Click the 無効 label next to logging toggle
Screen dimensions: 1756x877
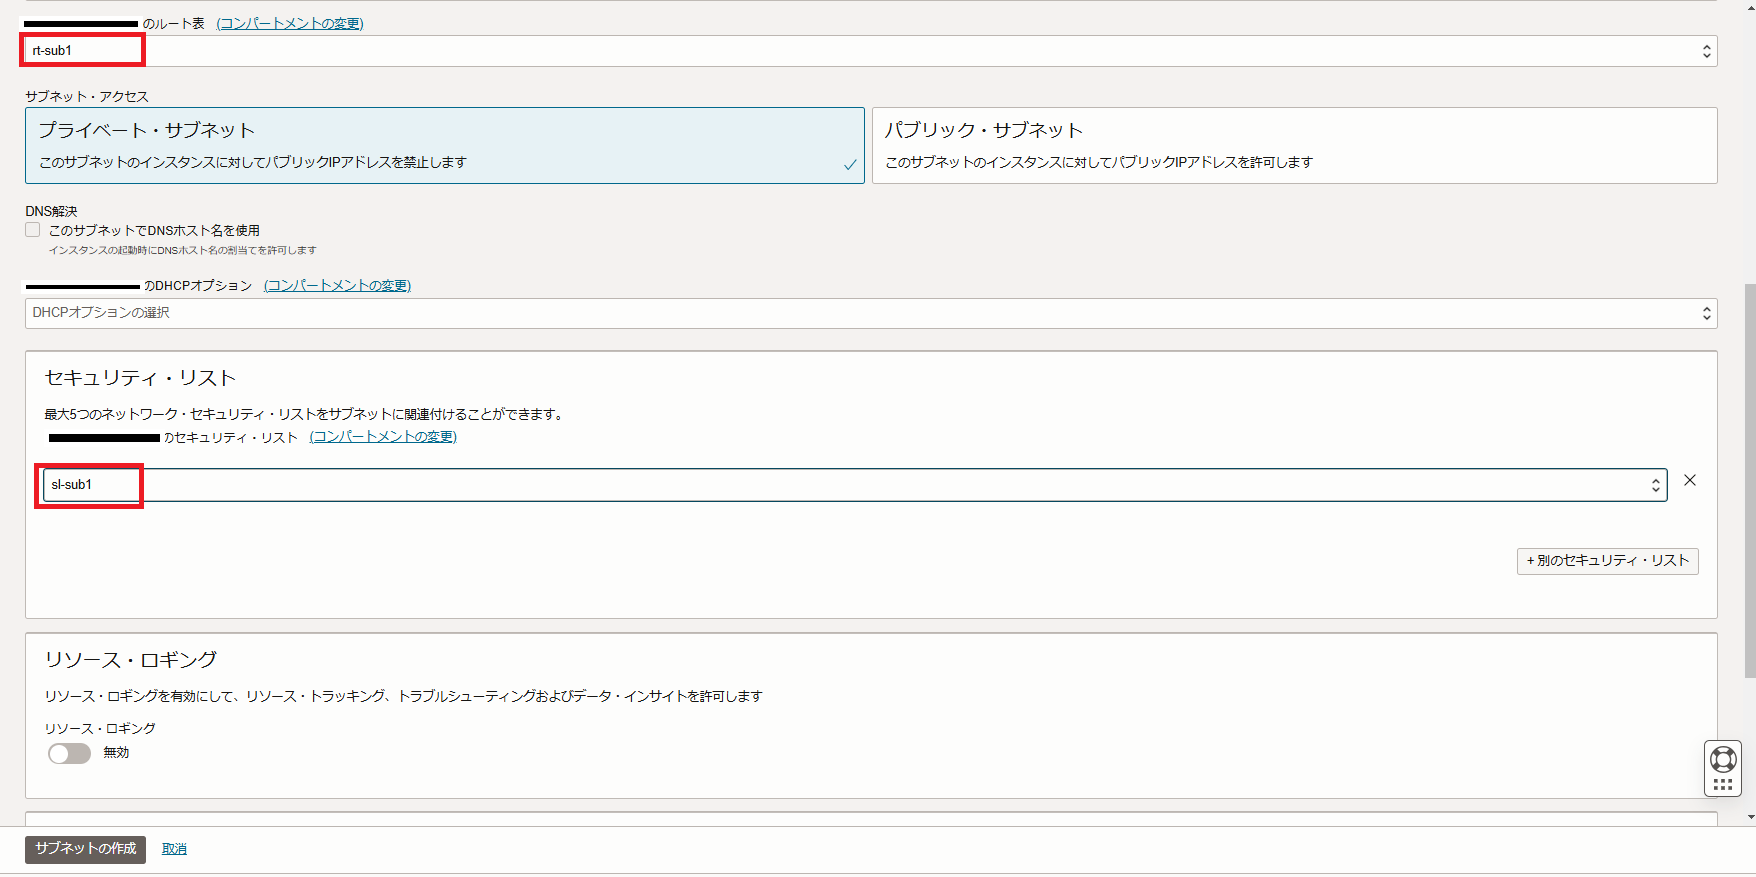116,753
